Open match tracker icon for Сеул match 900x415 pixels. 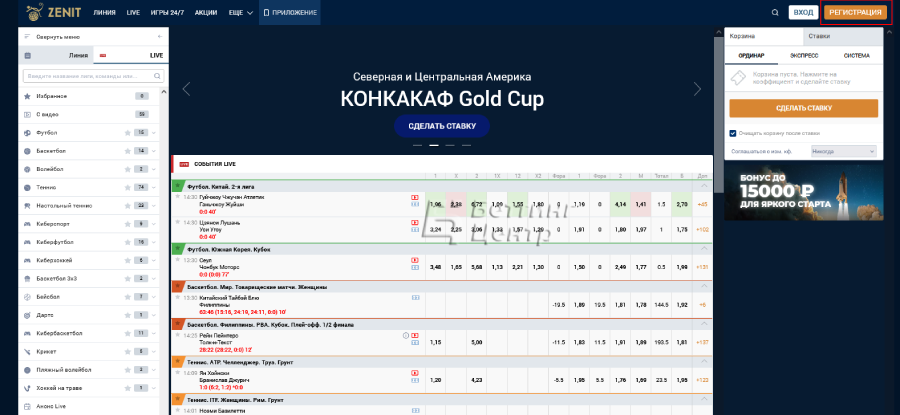click(x=415, y=267)
